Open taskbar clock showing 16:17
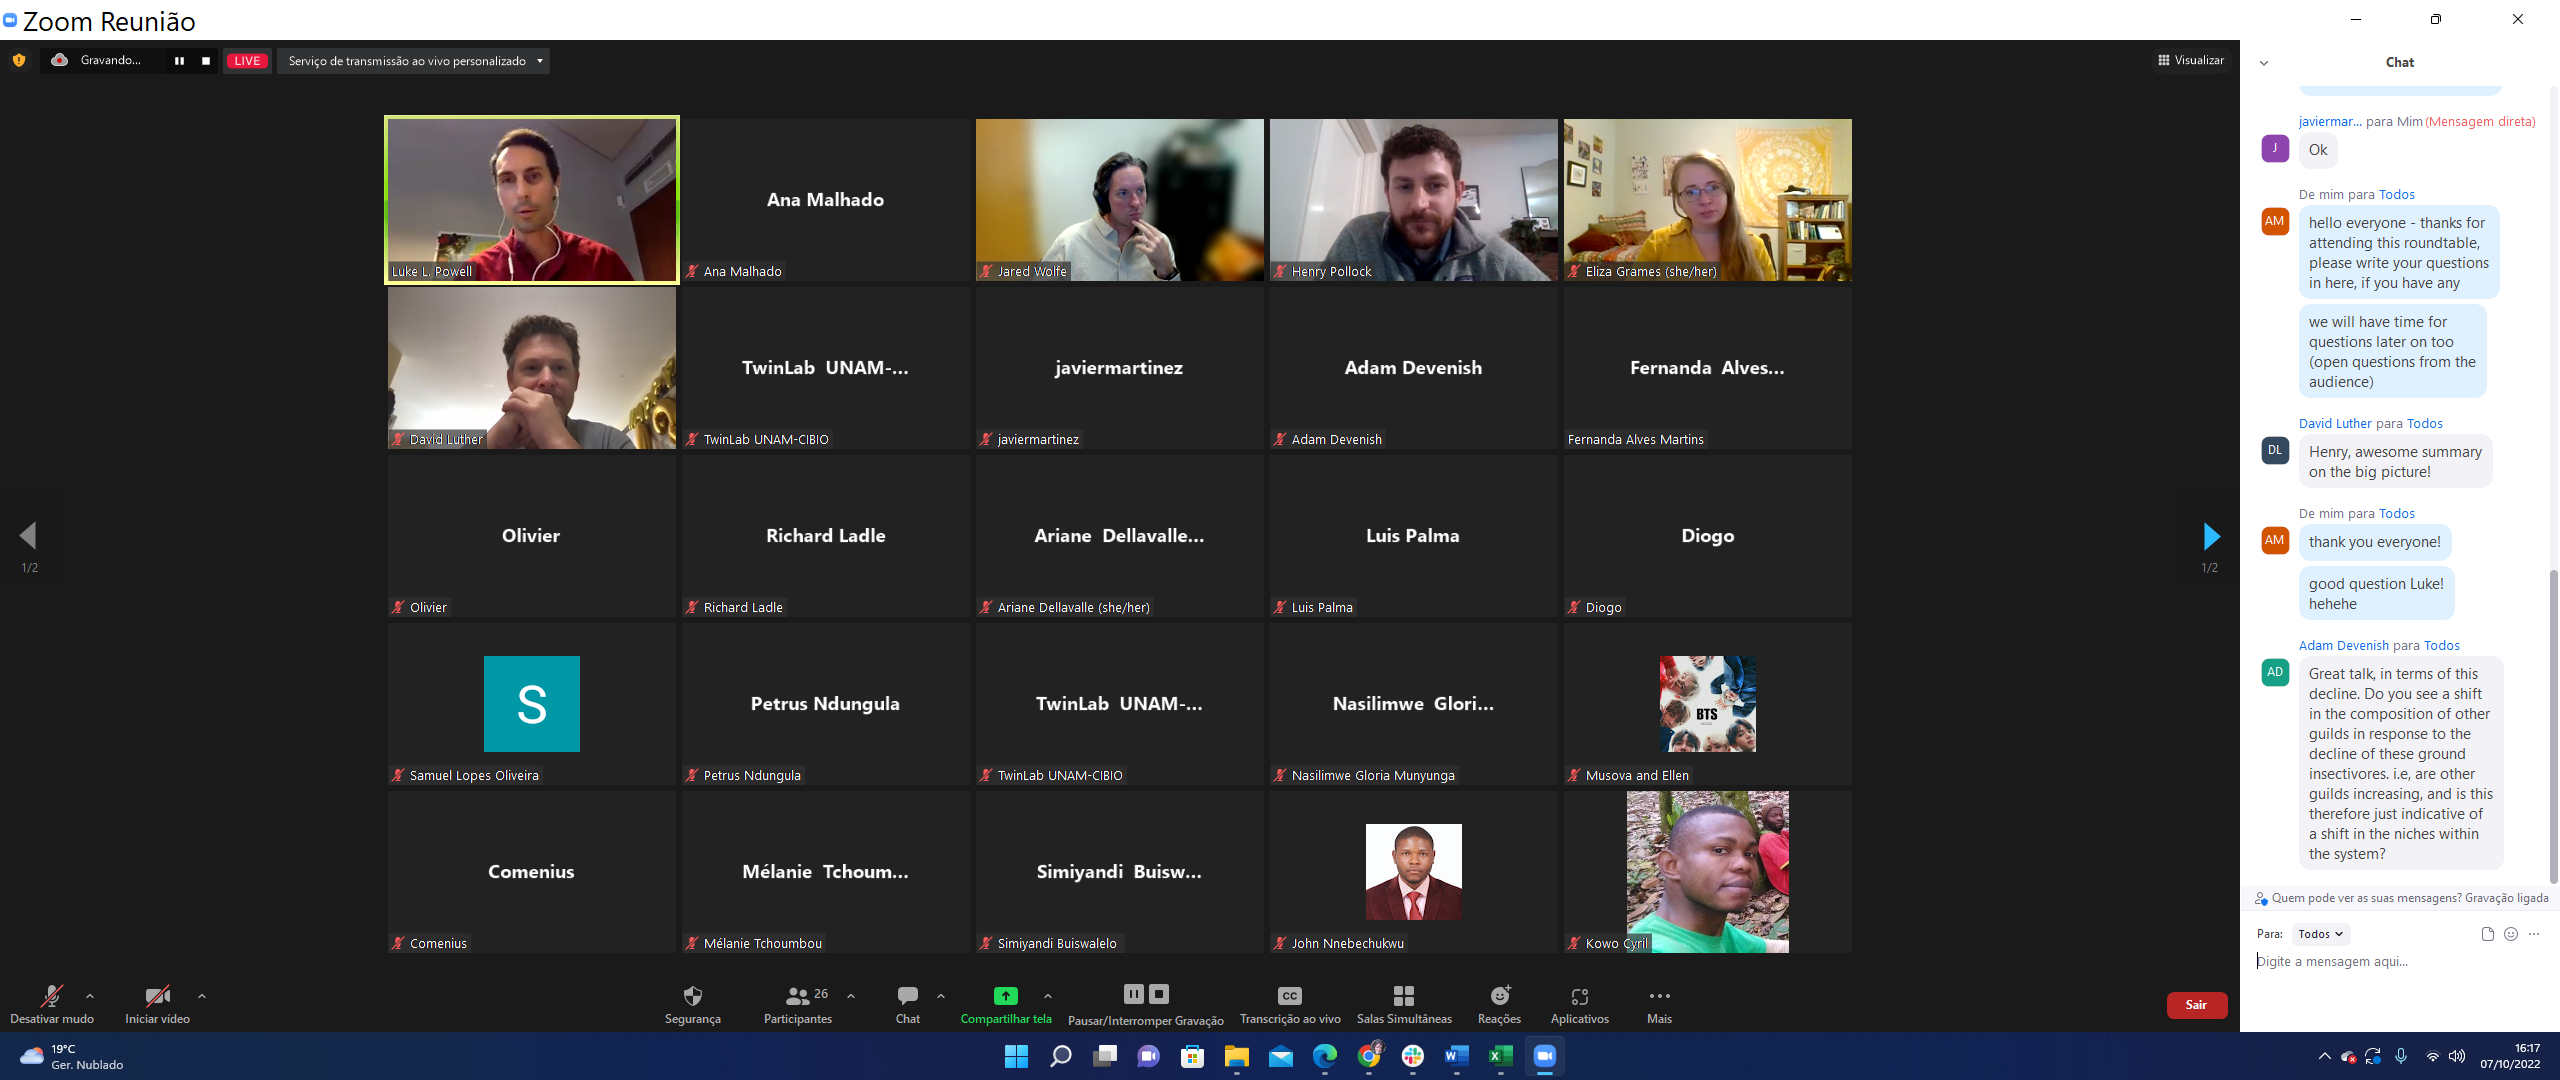Viewport: 2560px width, 1080px height. (2510, 1057)
